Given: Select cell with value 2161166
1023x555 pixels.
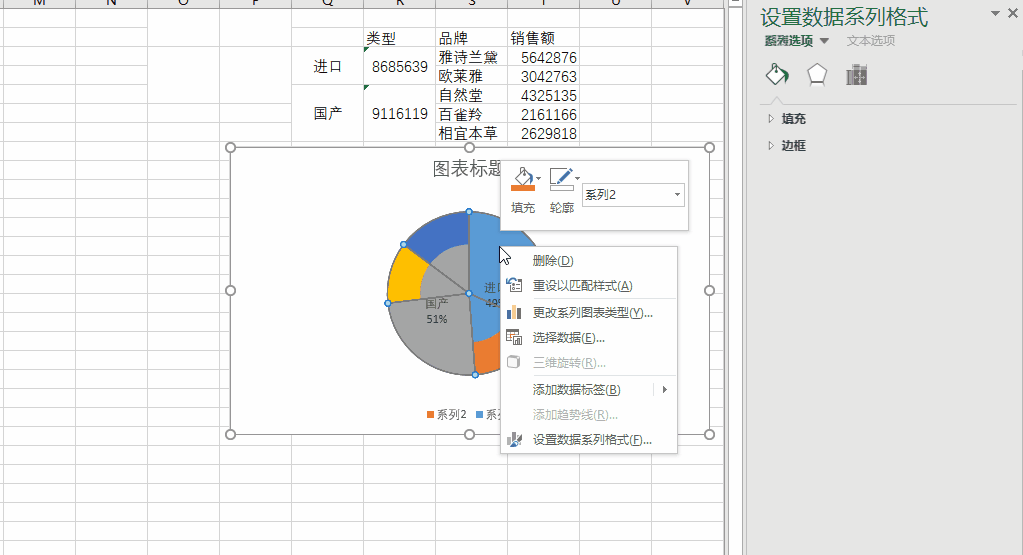Looking at the screenshot, I should tap(543, 114).
